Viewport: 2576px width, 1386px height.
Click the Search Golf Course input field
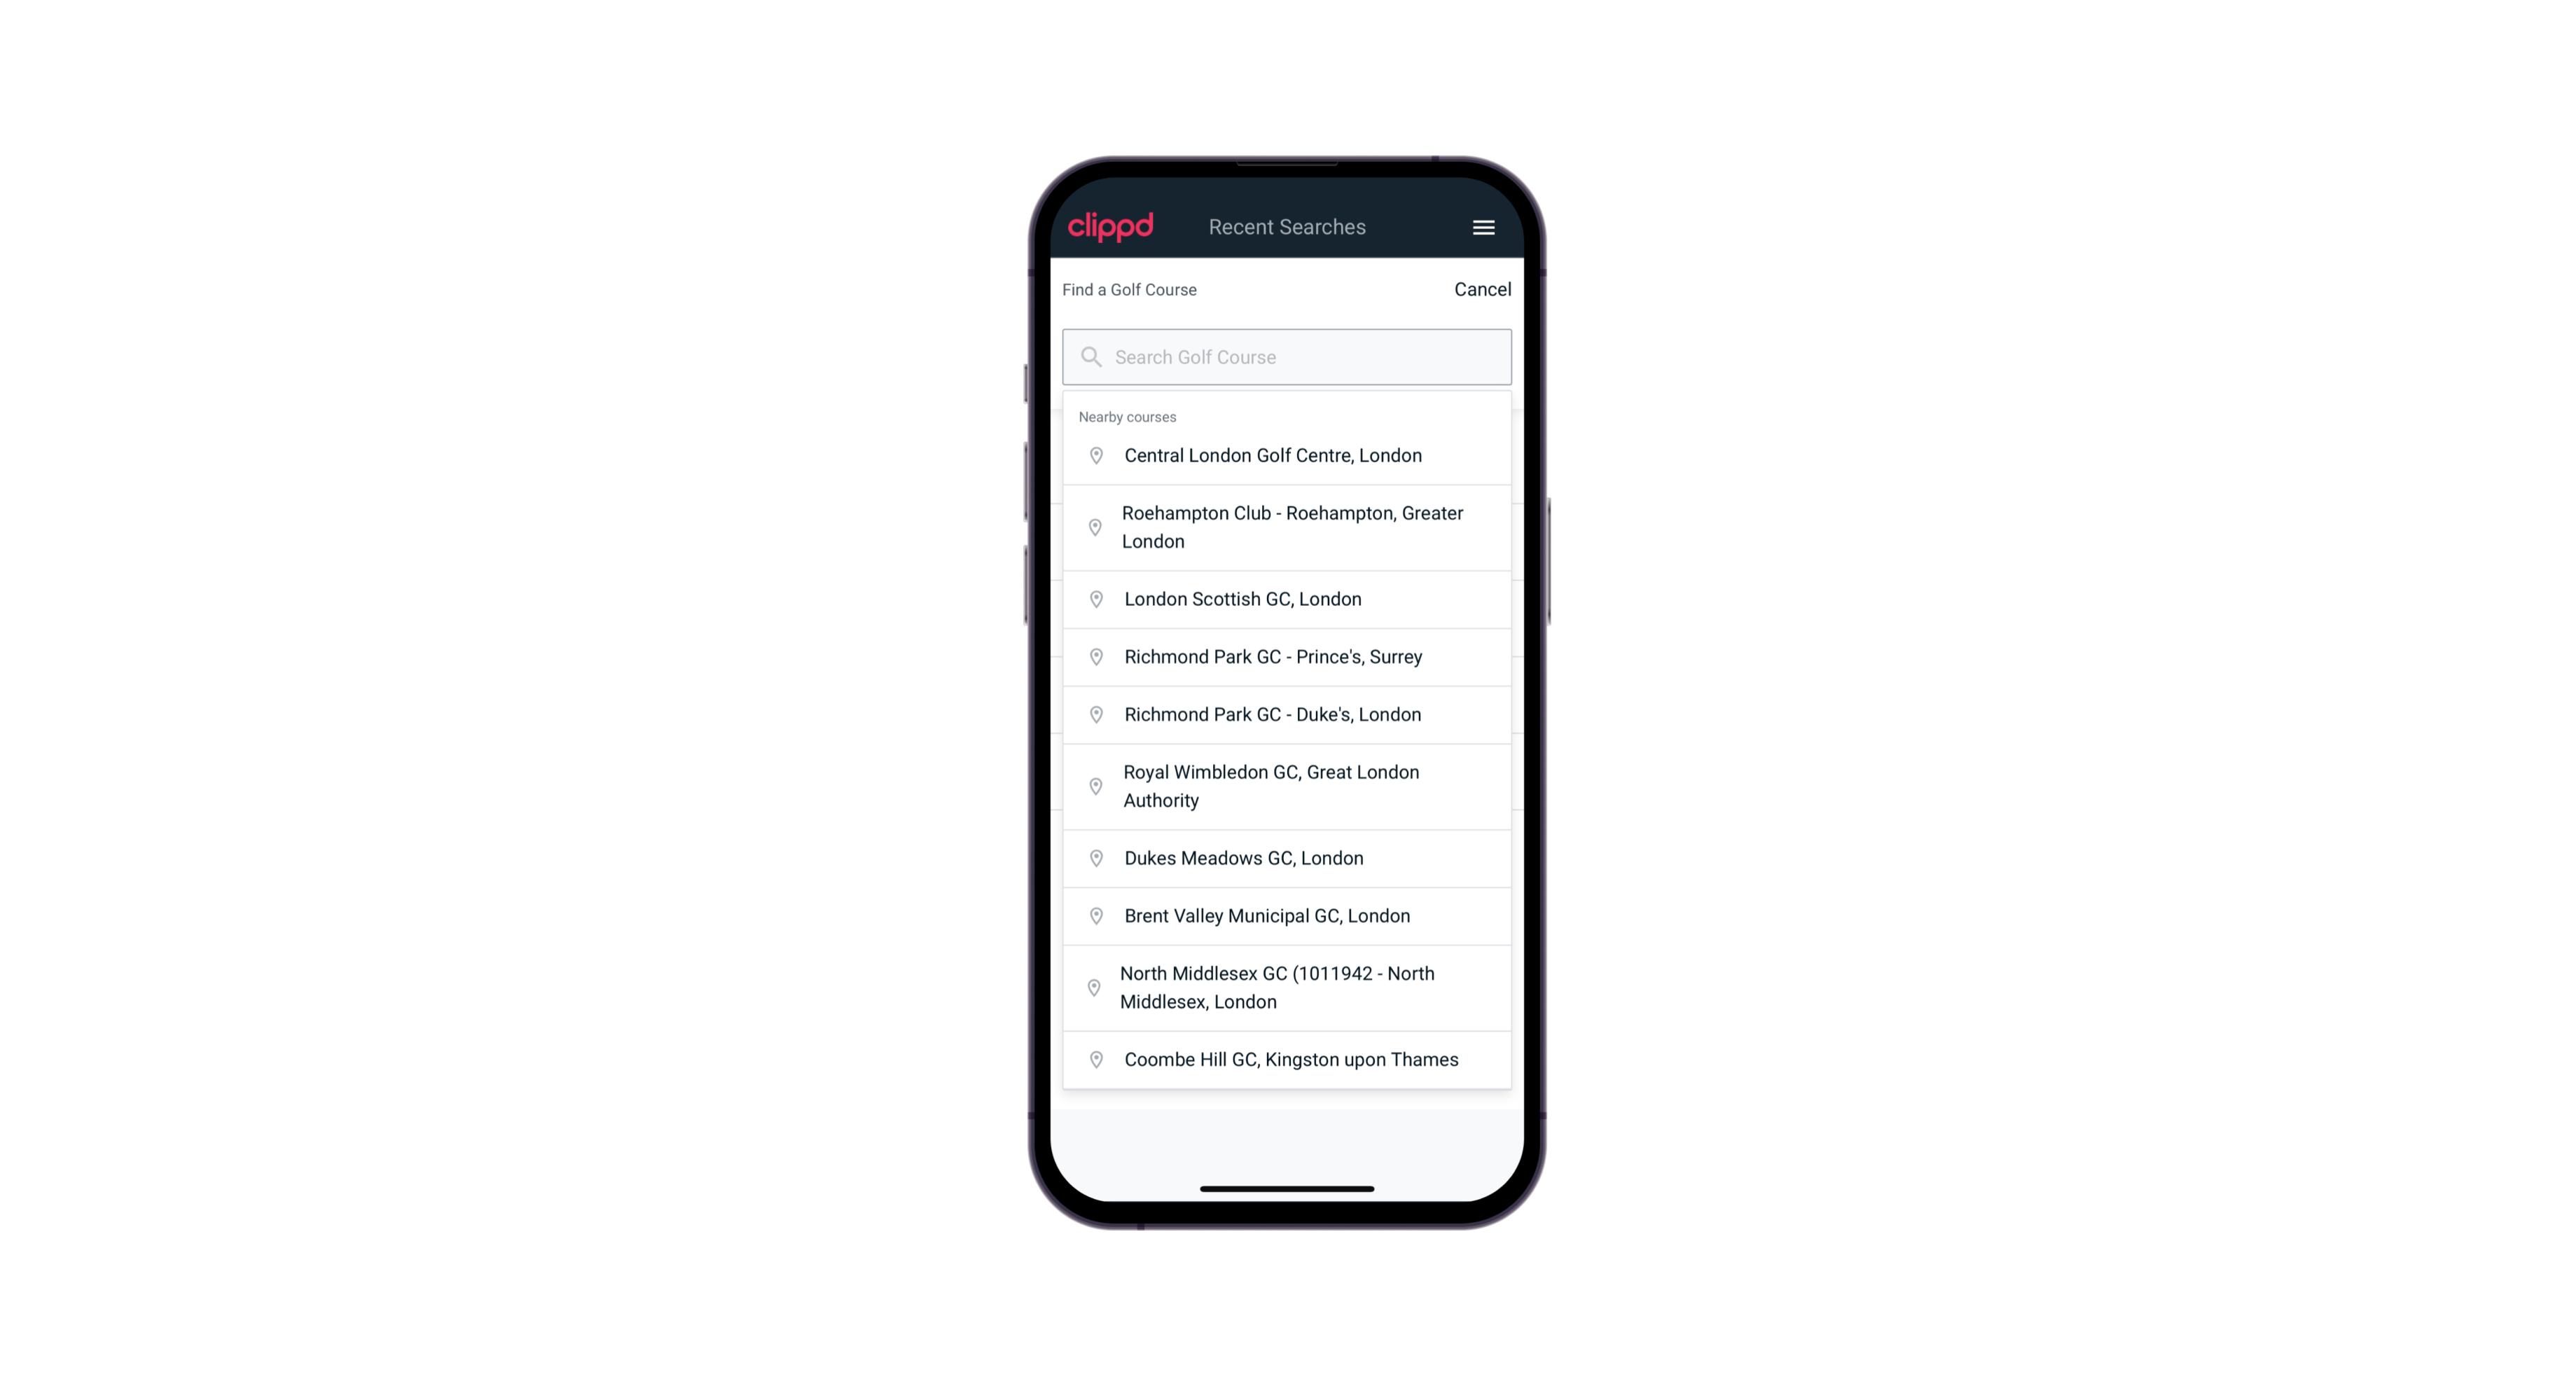point(1287,356)
